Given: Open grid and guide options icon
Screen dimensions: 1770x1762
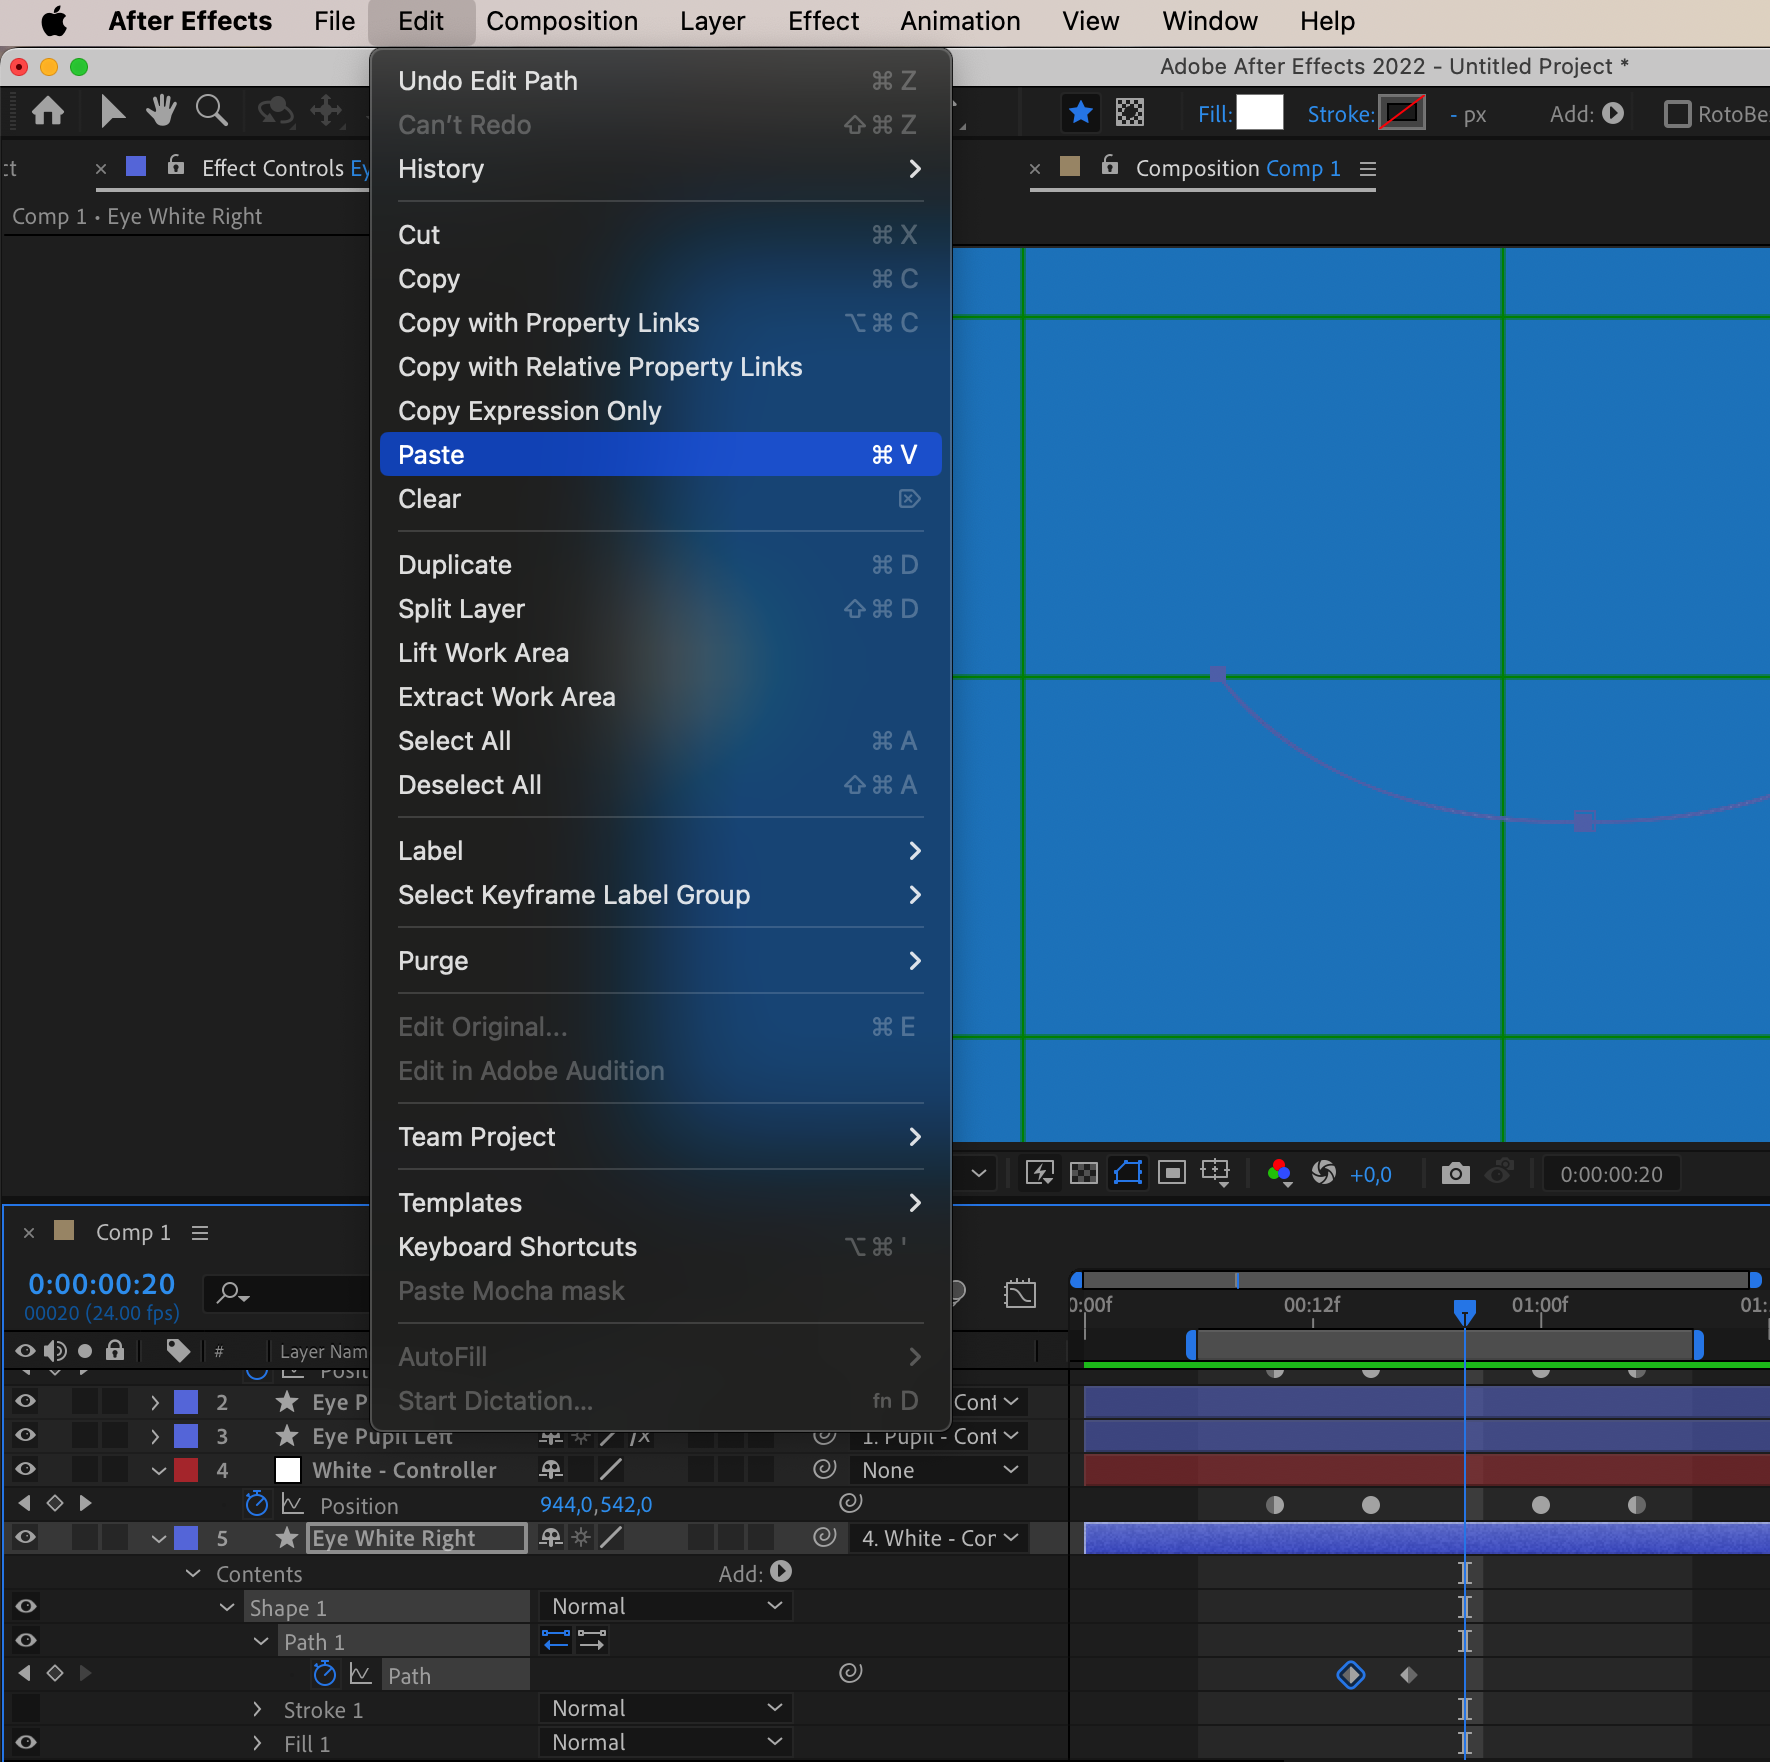Looking at the screenshot, I should [1216, 1172].
